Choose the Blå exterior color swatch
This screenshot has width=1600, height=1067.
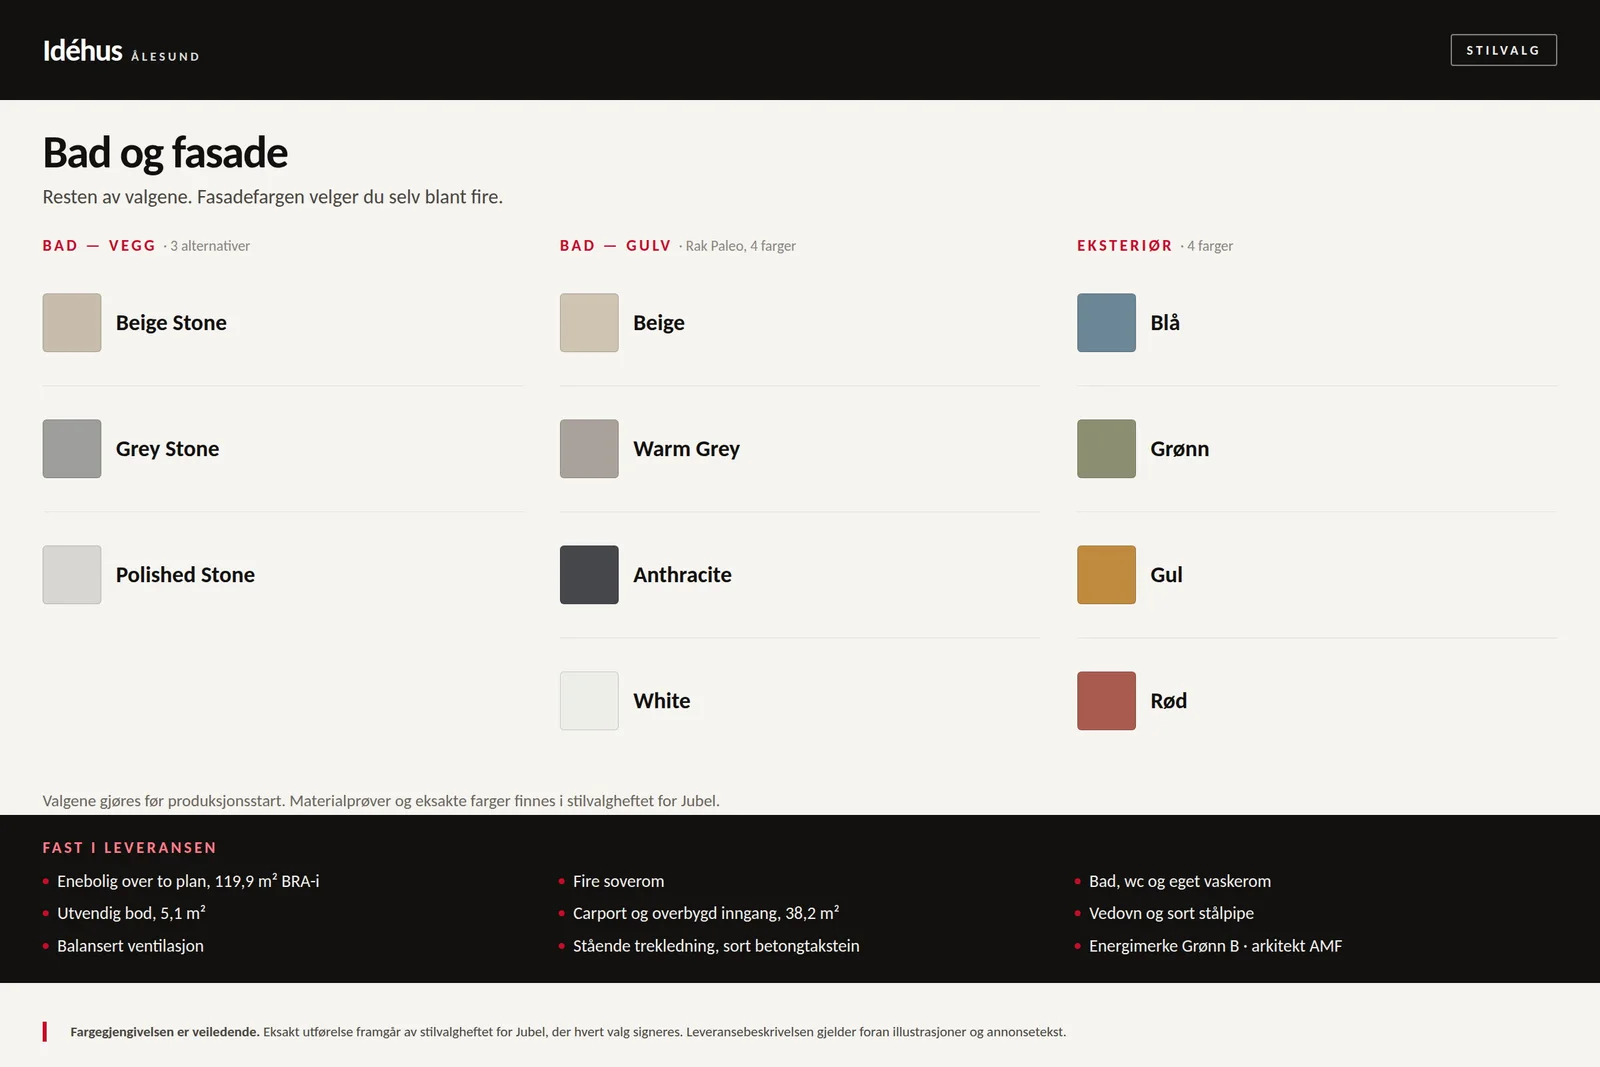(1106, 323)
